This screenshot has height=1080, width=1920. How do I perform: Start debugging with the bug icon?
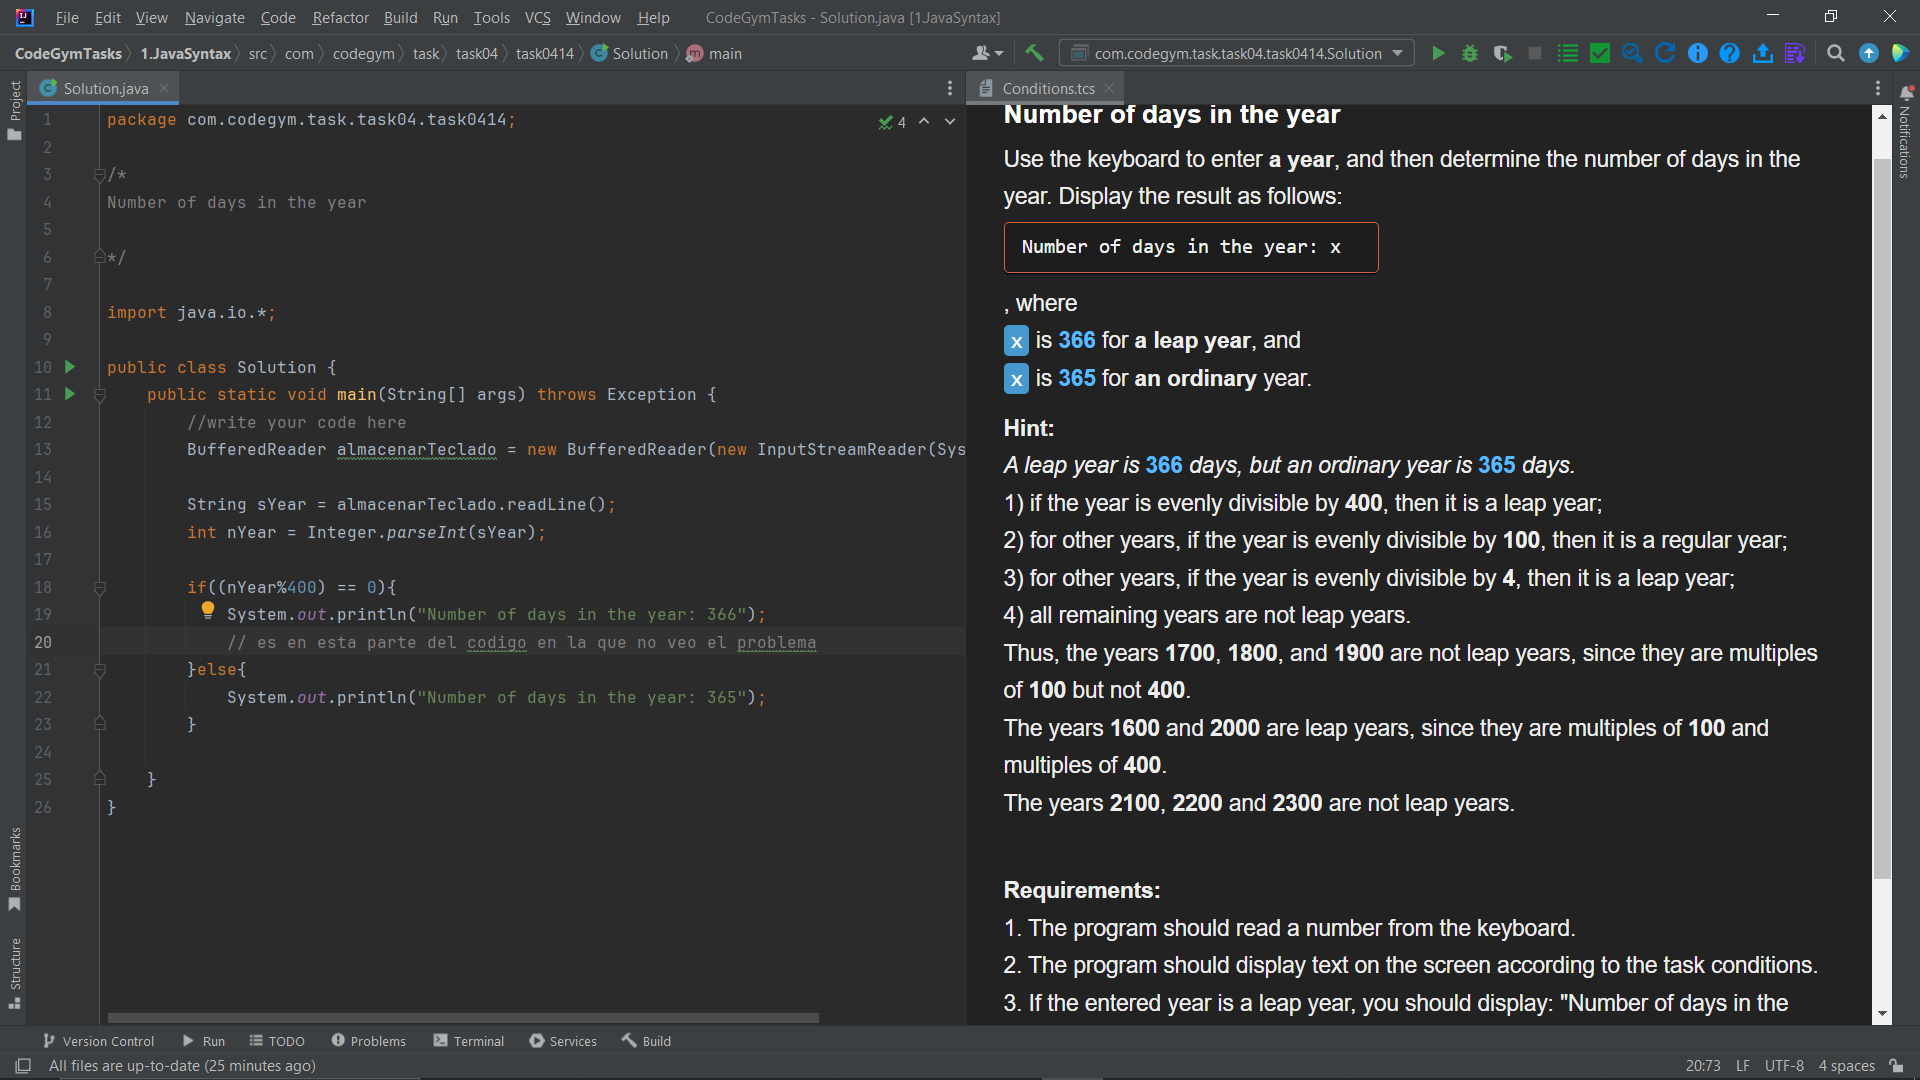1469,53
